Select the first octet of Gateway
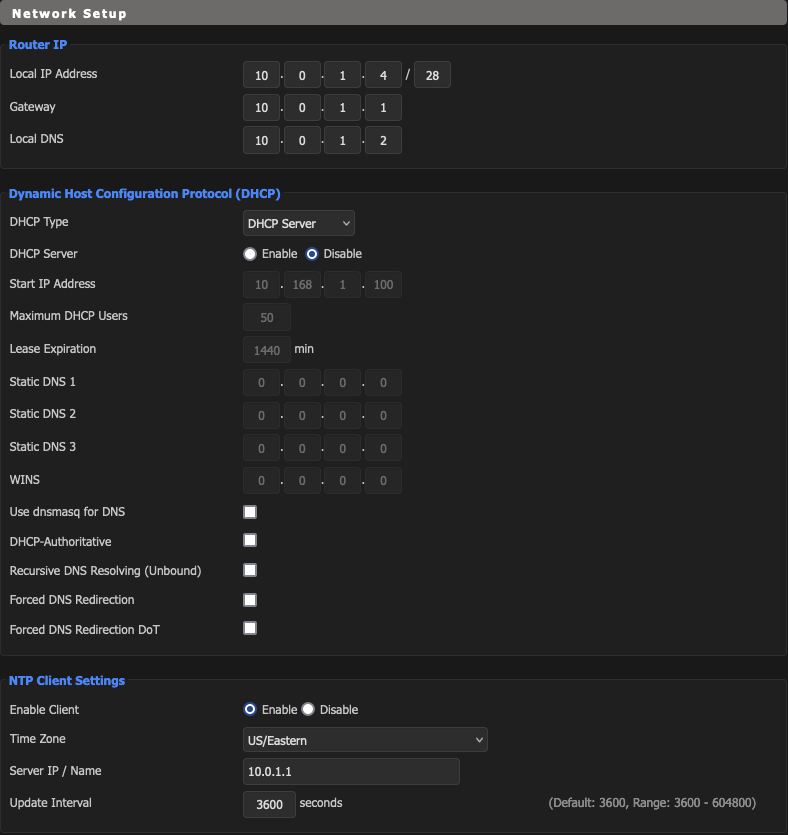This screenshot has width=788, height=835. tap(261, 108)
